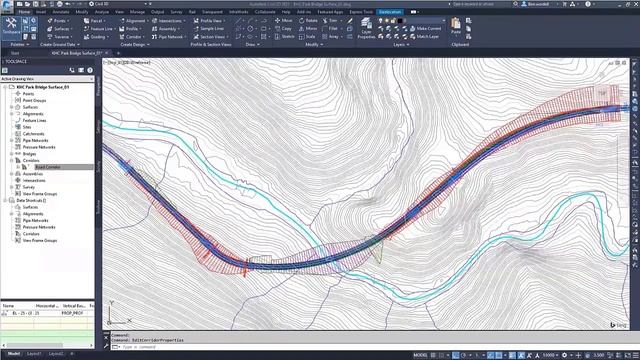The image size is (640, 360).
Task: Expand the Layers panel dropdown
Action: pyautogui.click(x=401, y=44)
